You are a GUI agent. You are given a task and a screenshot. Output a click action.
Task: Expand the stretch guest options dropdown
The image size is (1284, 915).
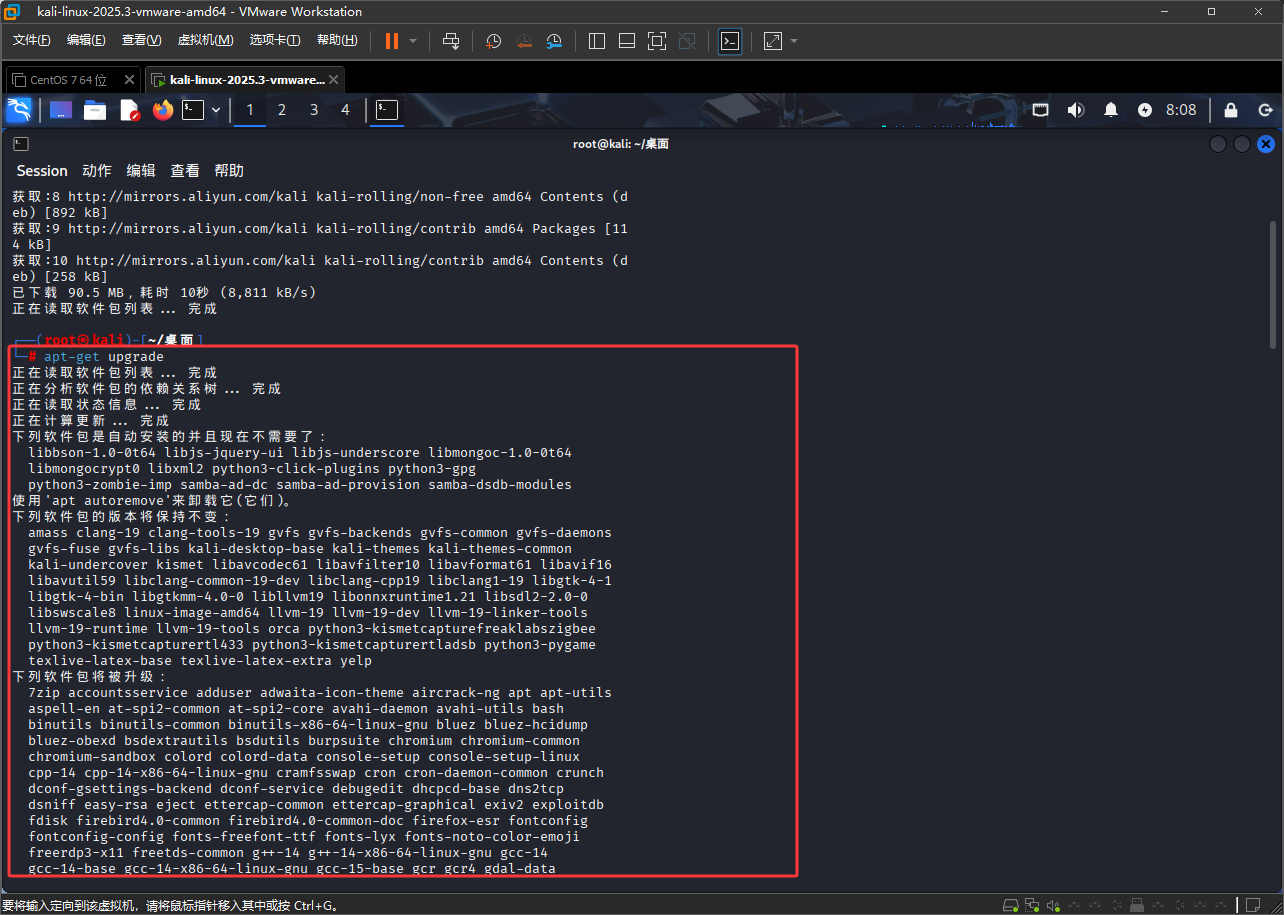794,41
